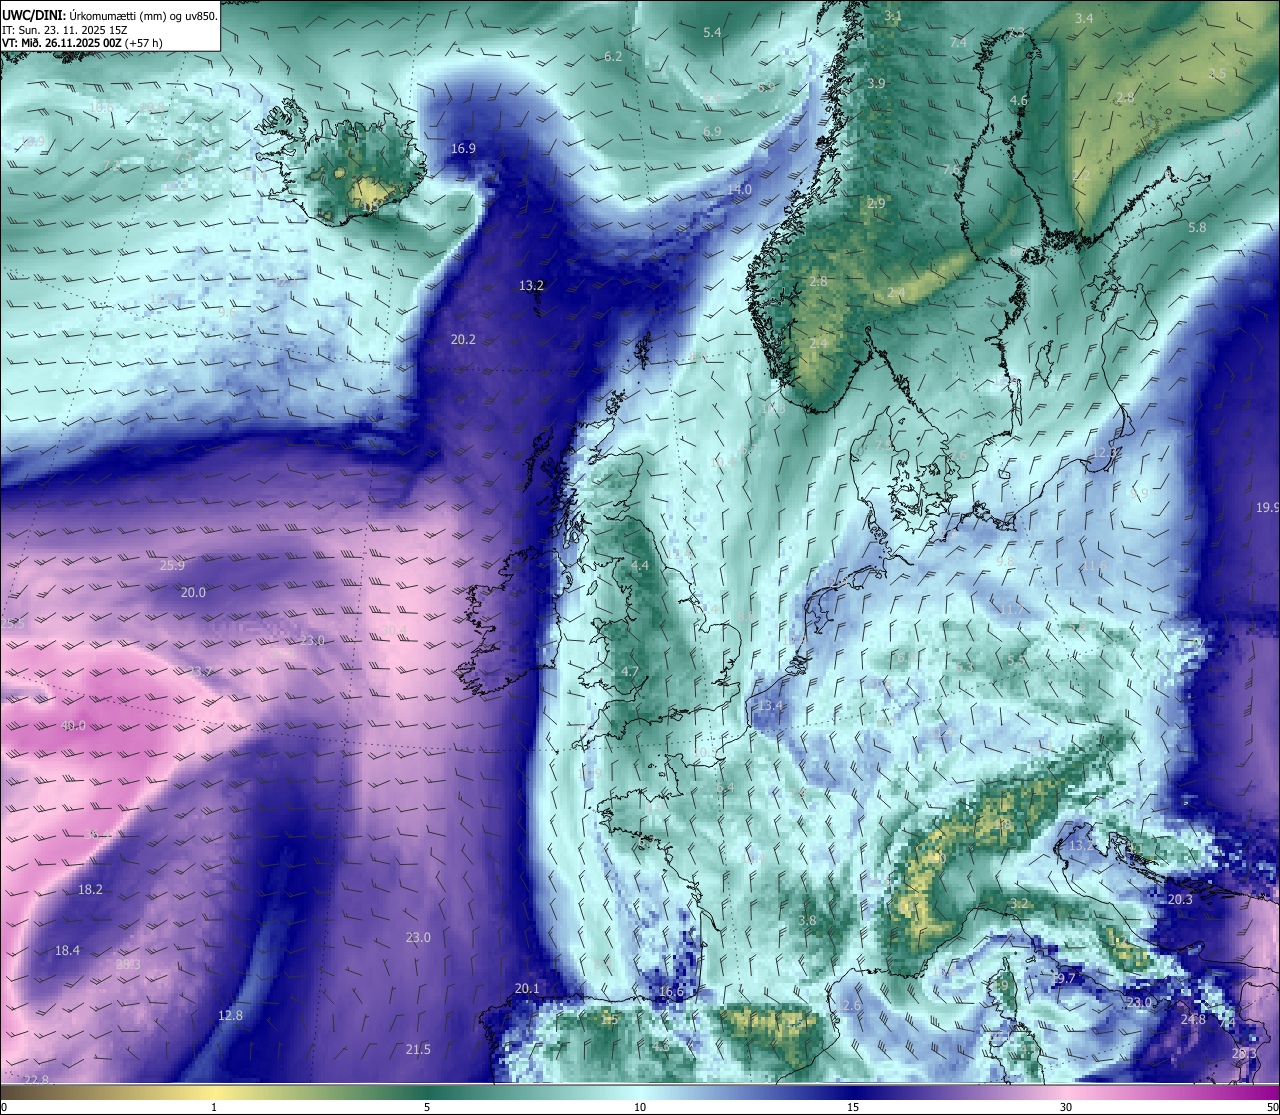Click the 40.0 value in the pink area
This screenshot has width=1280, height=1115.
pyautogui.click(x=73, y=725)
